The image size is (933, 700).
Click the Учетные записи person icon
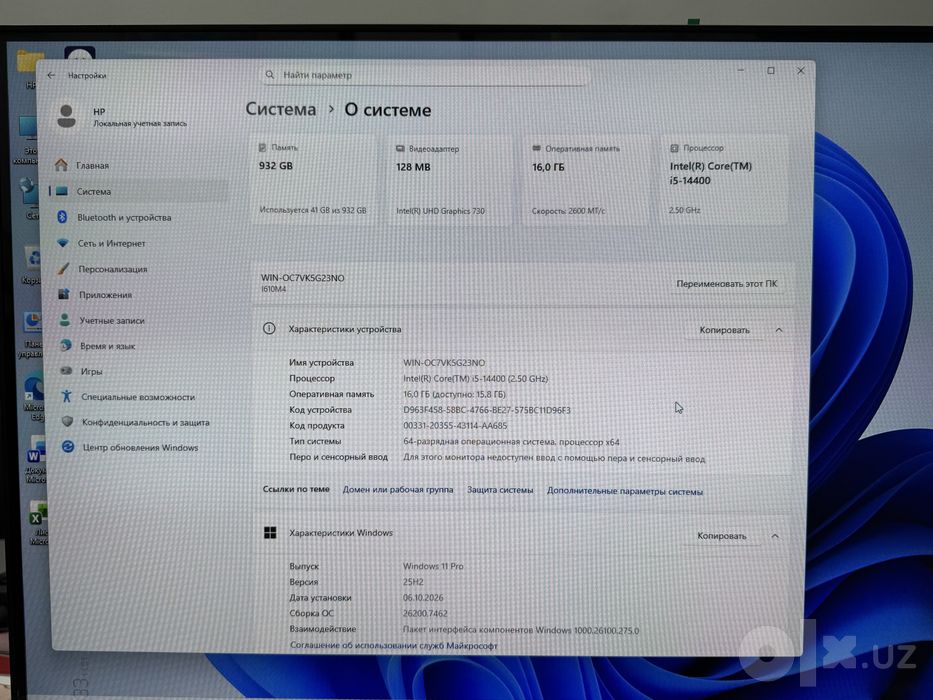click(65, 320)
